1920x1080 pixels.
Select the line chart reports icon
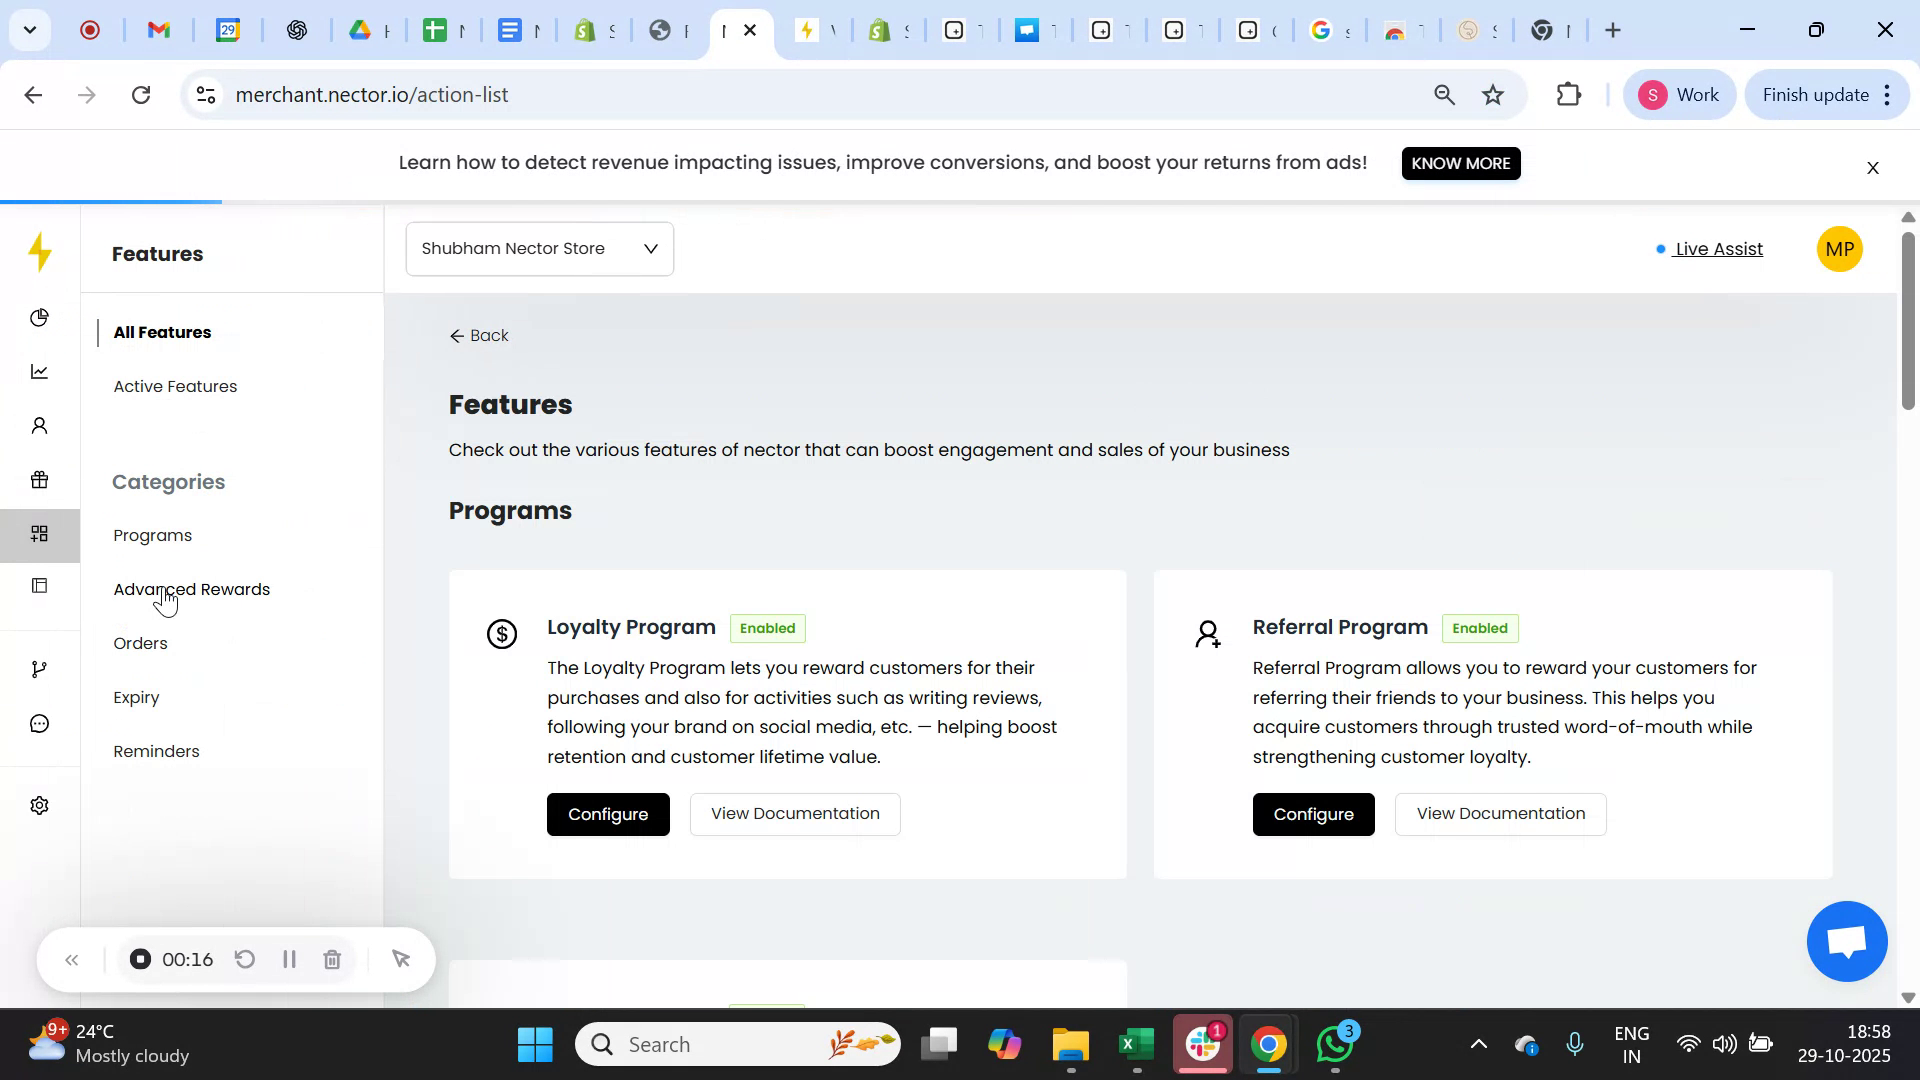pyautogui.click(x=39, y=371)
